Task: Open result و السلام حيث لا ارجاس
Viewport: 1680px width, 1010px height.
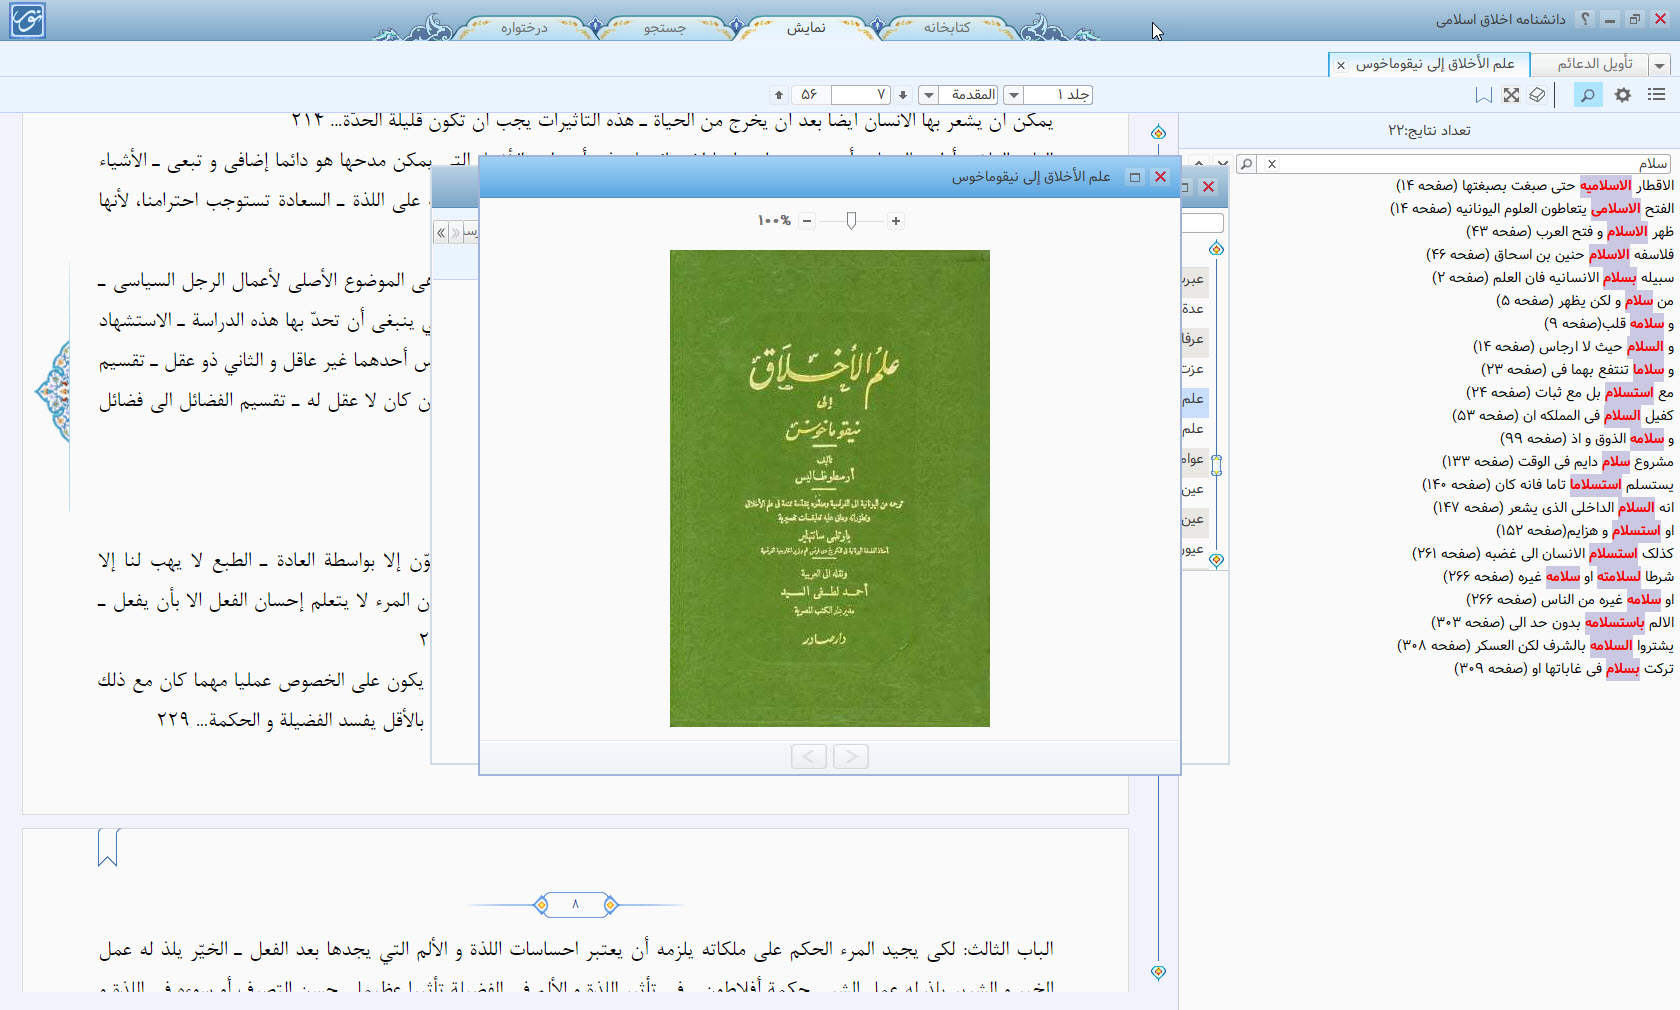Action: pyautogui.click(x=1573, y=347)
